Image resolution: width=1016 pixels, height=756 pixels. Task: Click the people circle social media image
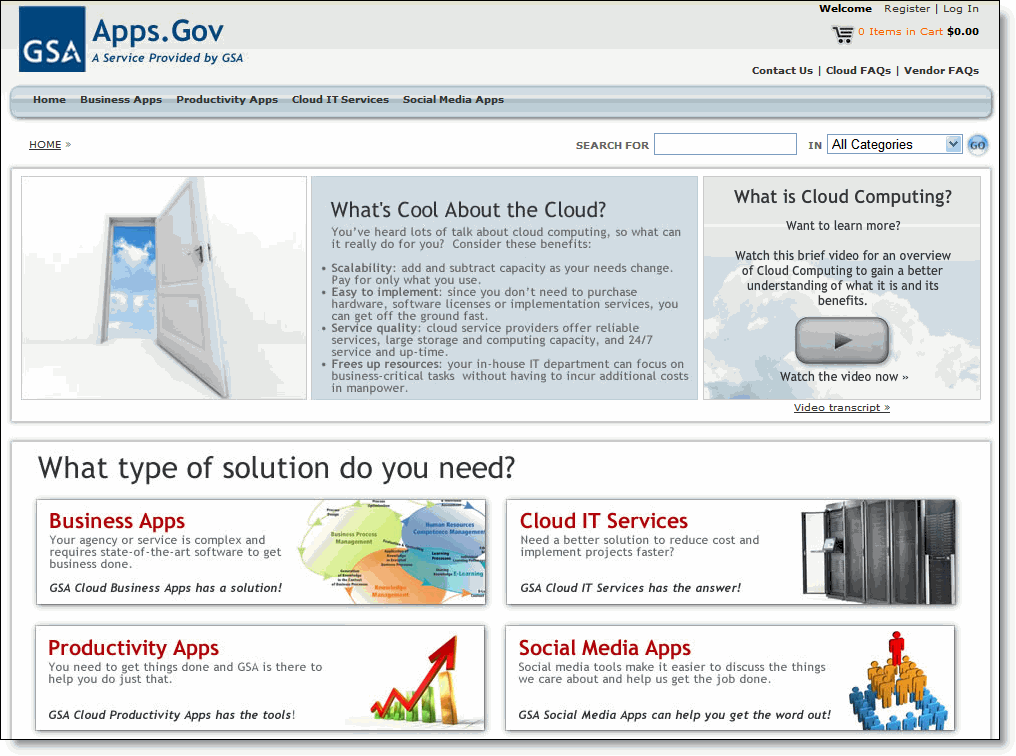tap(897, 680)
